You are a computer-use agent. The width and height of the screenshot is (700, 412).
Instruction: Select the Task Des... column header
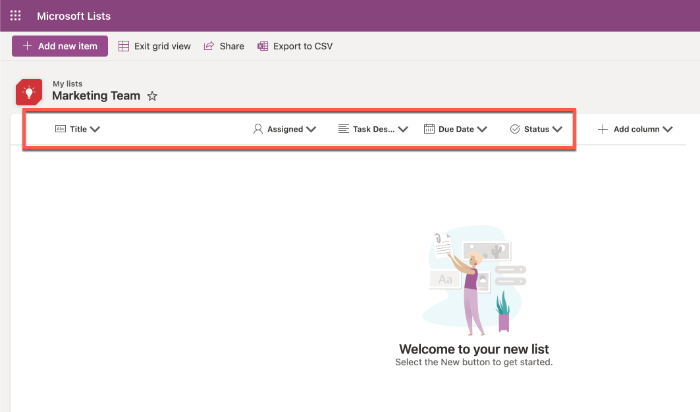pos(374,129)
